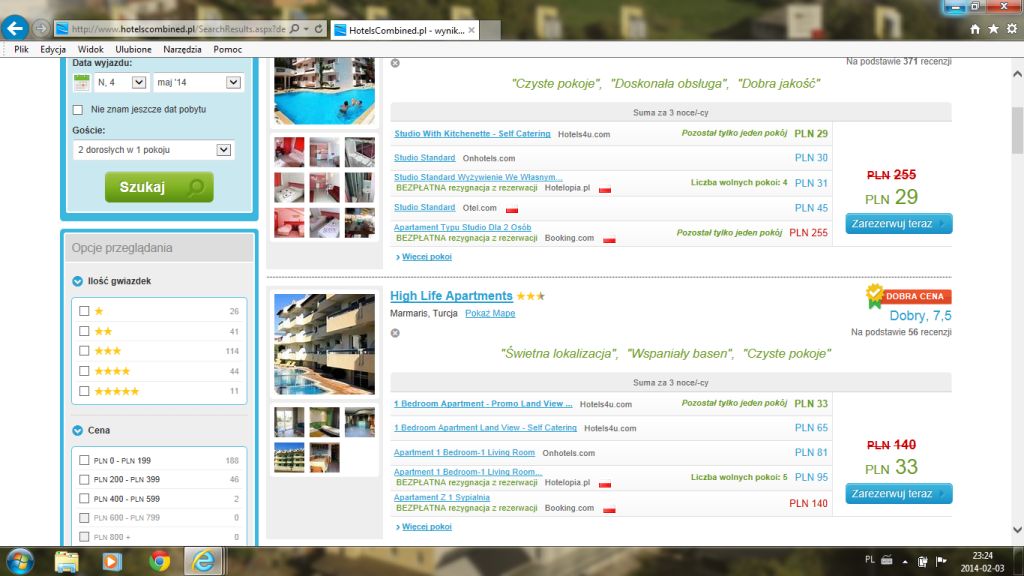1024x576 pixels.
Task: Tick 'Nie znam jeszcze dat pobytu' checkbox
Action: [78, 110]
